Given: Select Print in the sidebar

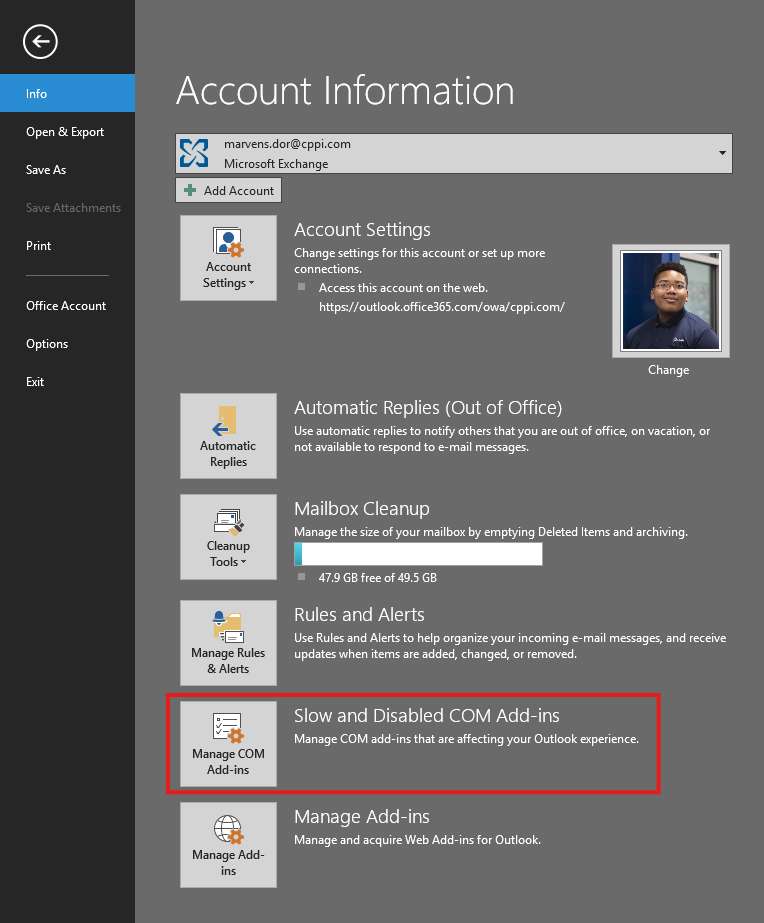Looking at the screenshot, I should pos(68,245).
